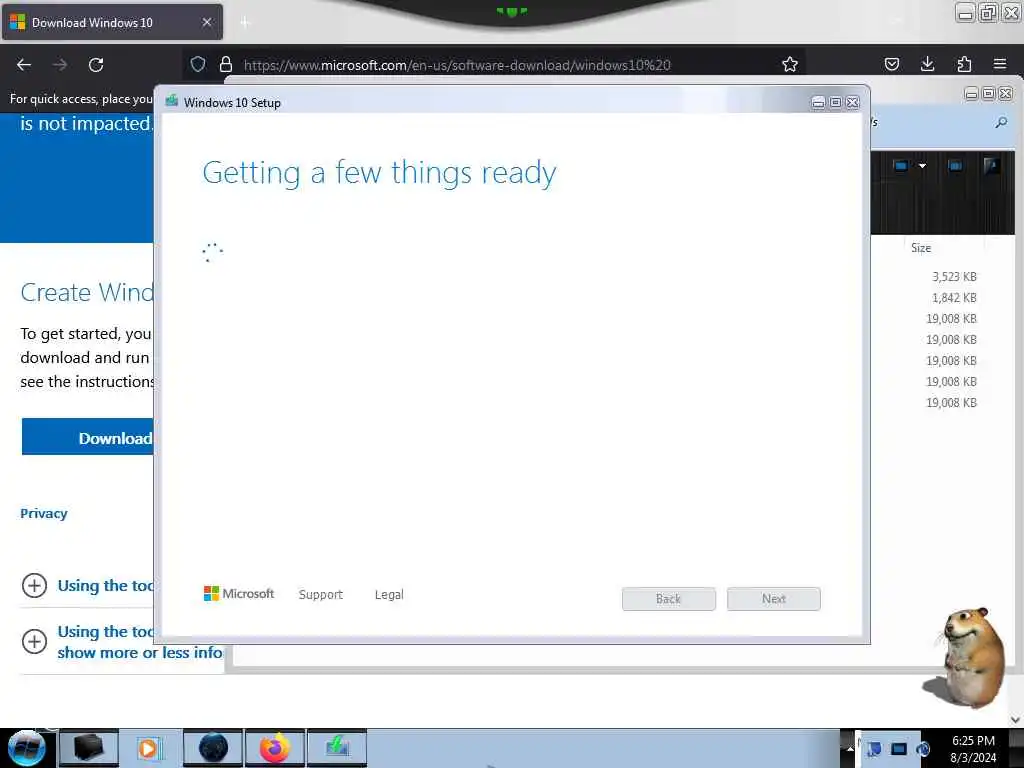Switch to Firefox in the taskbar
Viewport: 1024px width, 768px height.
[x=275, y=748]
